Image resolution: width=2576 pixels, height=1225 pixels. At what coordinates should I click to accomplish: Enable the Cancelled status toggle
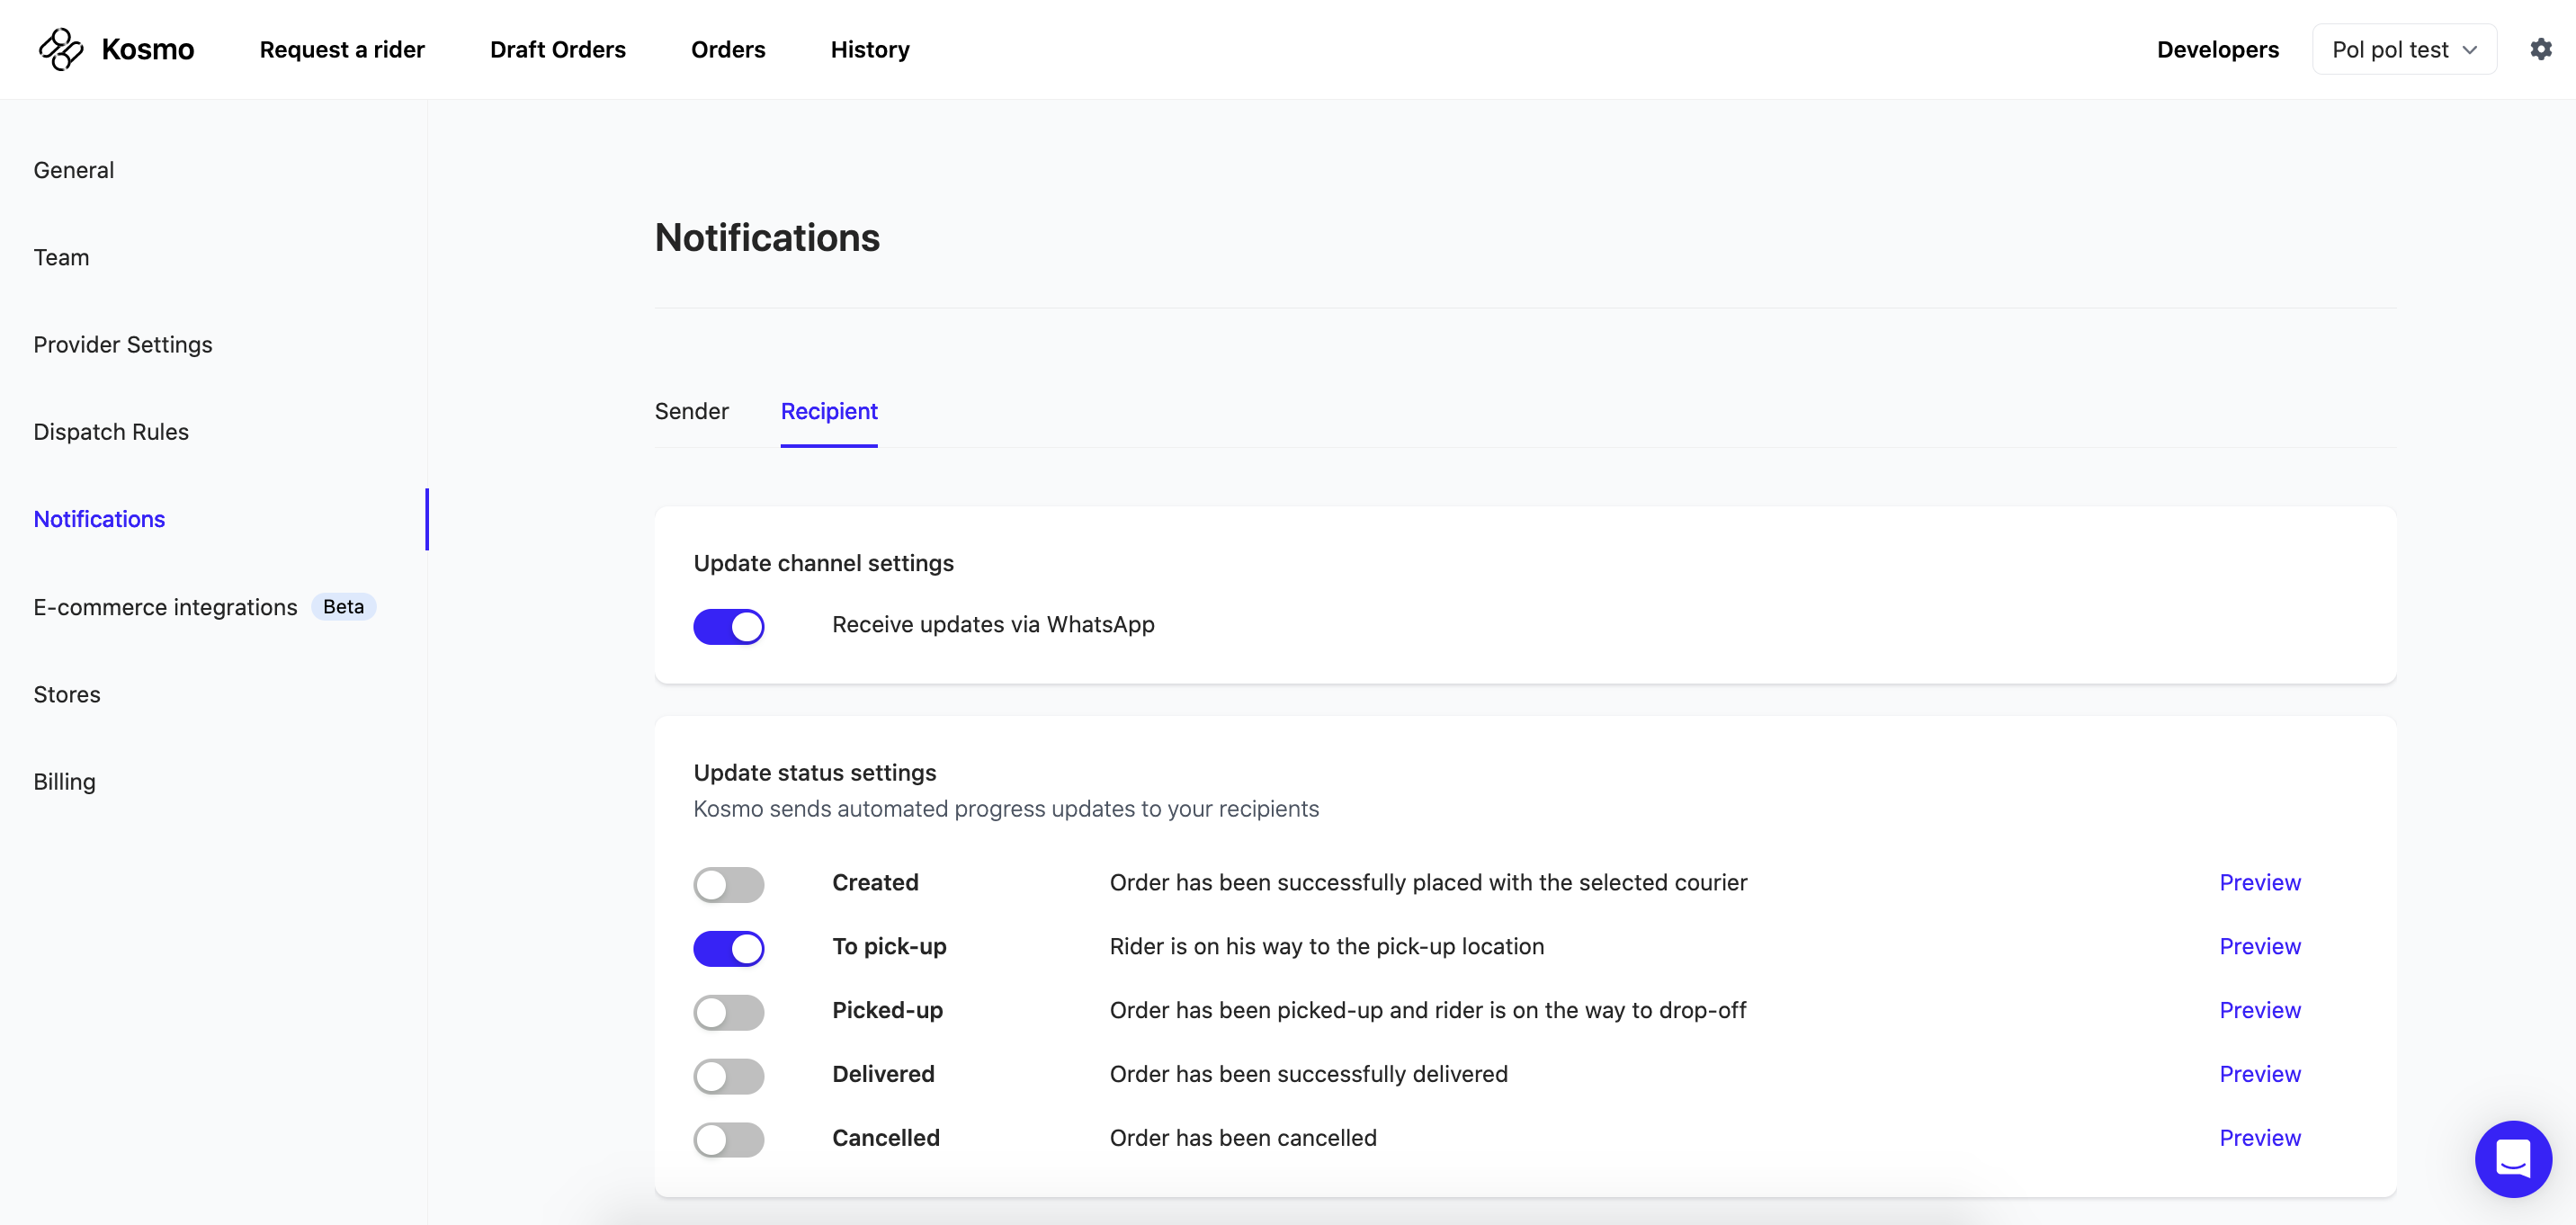[x=728, y=1139]
